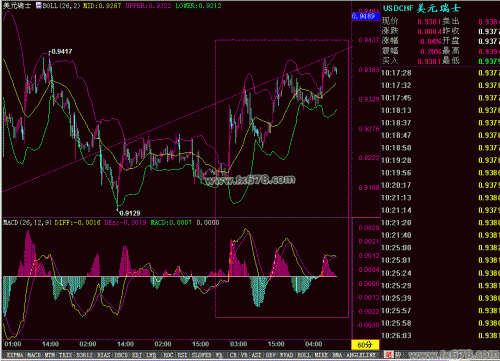Click the red square icon in bottom bar
This screenshot has height=361, width=500.
388,355
